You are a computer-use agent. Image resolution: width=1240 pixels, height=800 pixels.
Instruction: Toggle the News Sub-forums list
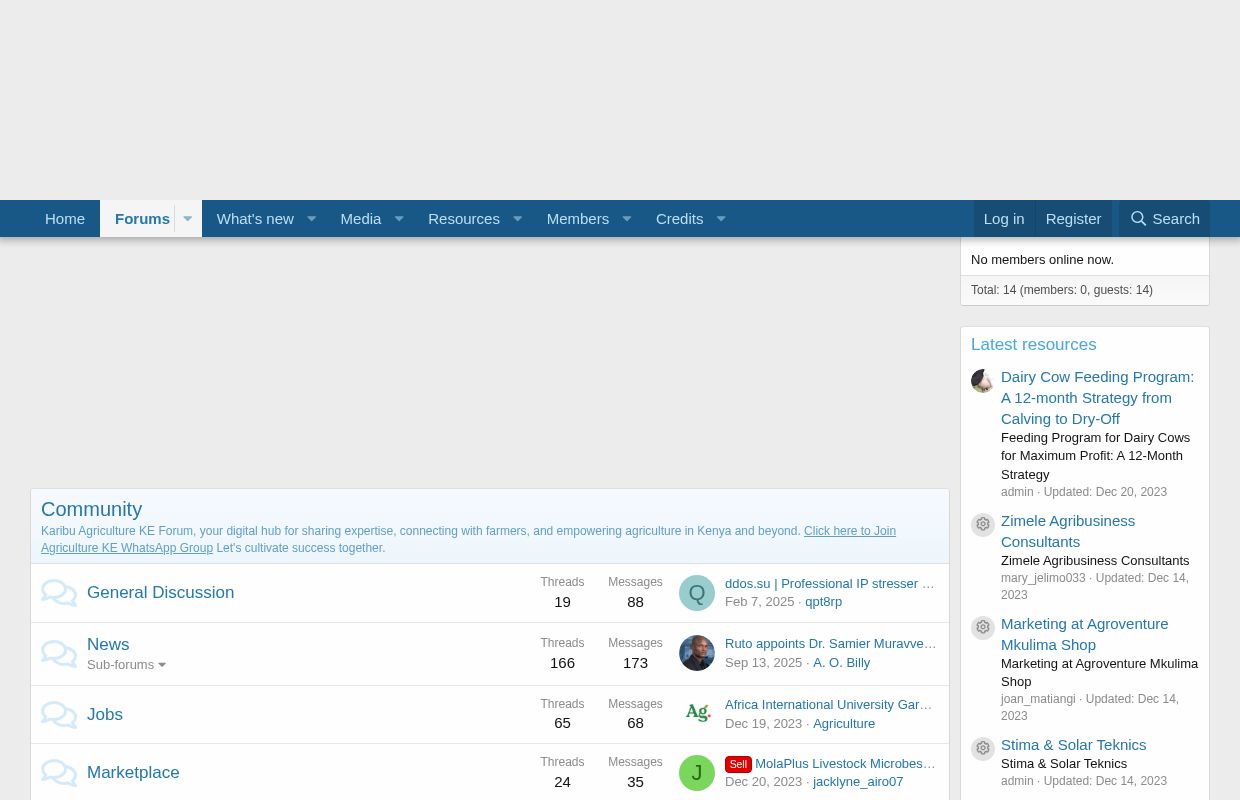point(126,665)
